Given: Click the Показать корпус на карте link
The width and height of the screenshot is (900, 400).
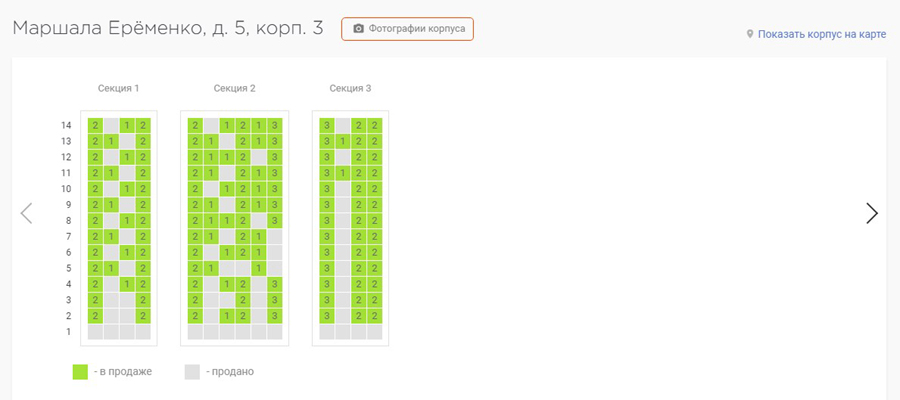Looking at the screenshot, I should point(822,34).
